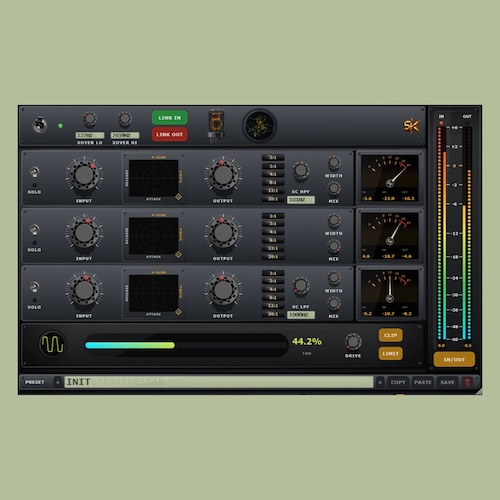Select the 12:1 ratio on the middle band
Viewport: 500px width, 500px height.
click(x=273, y=249)
